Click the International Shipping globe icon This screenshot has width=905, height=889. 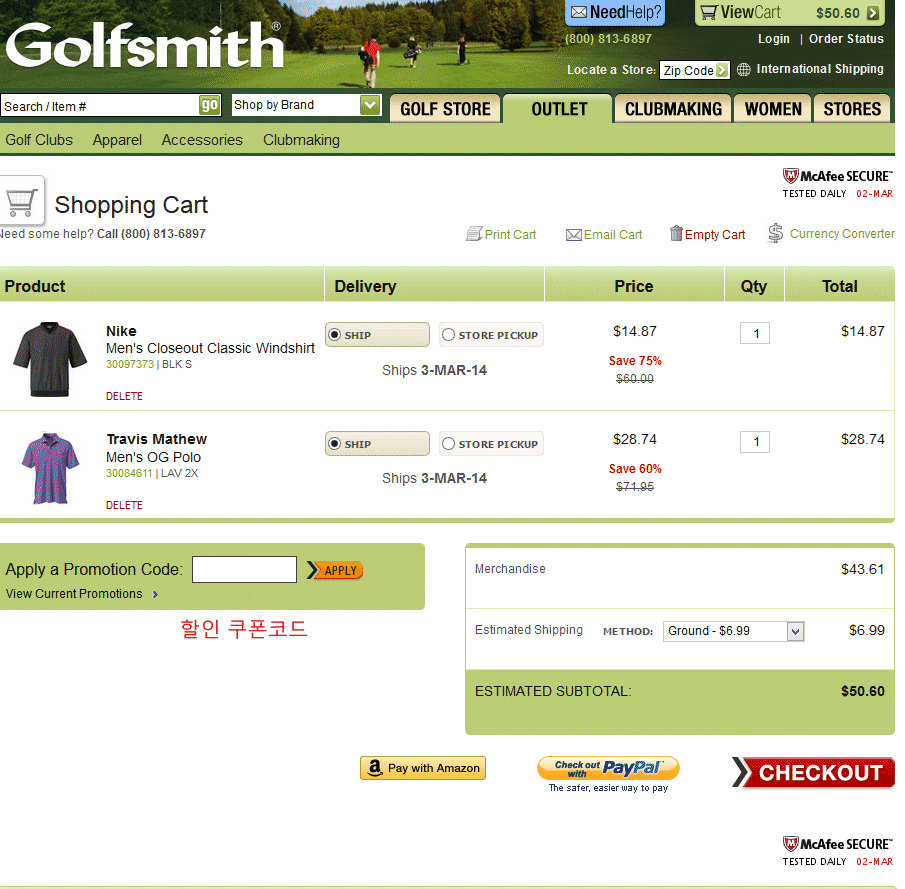click(744, 70)
